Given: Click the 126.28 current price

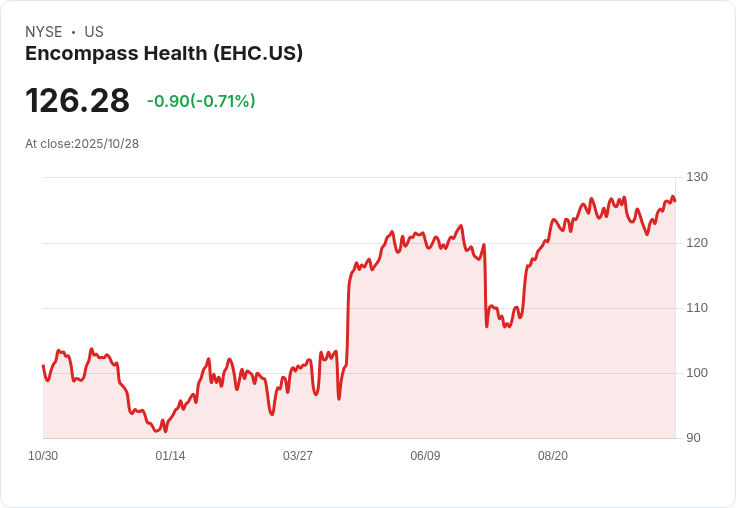Looking at the screenshot, I should pos(77,101).
